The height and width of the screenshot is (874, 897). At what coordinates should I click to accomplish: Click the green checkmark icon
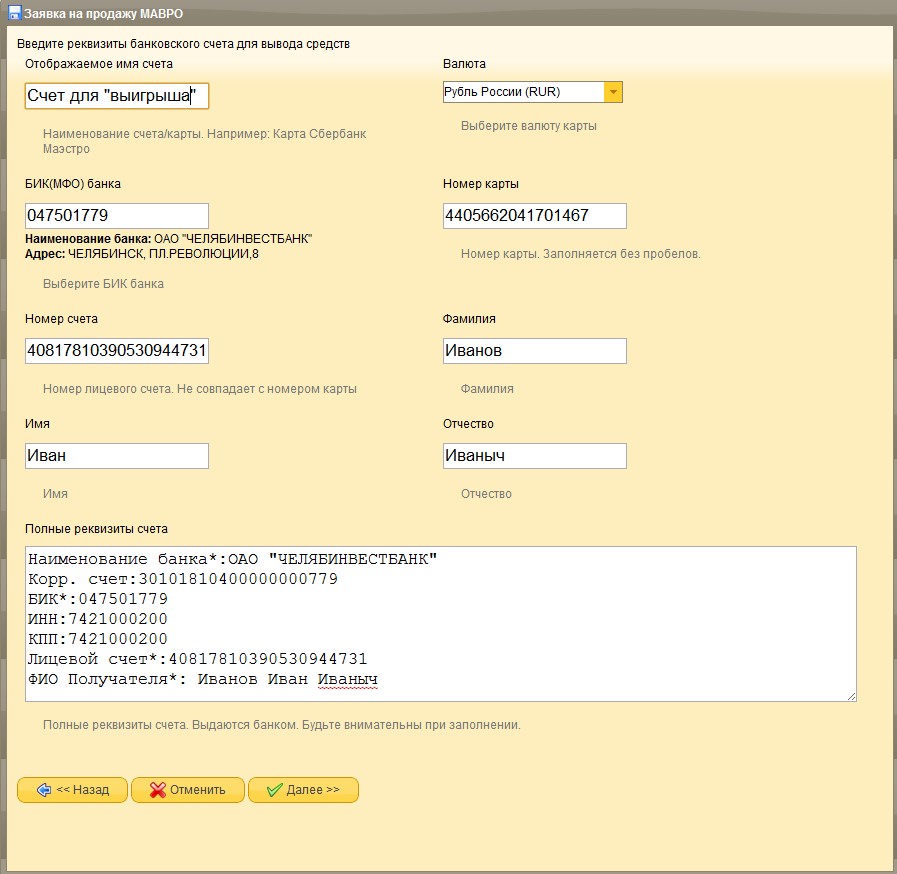click(x=275, y=790)
